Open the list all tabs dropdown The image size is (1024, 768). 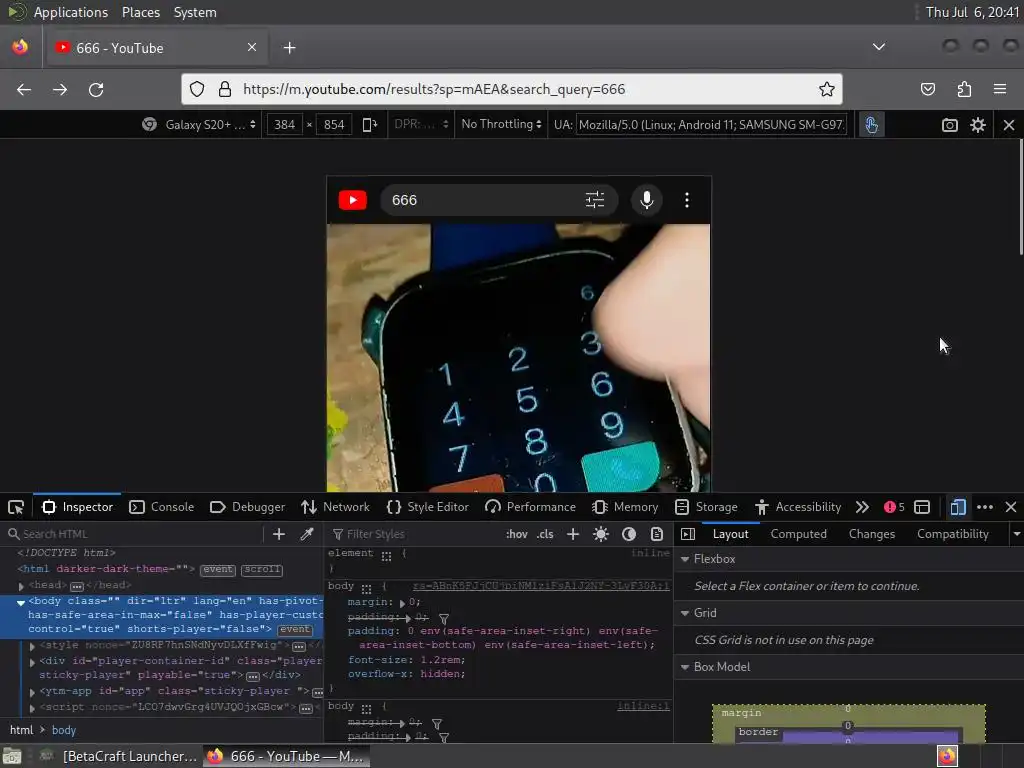coord(879,47)
